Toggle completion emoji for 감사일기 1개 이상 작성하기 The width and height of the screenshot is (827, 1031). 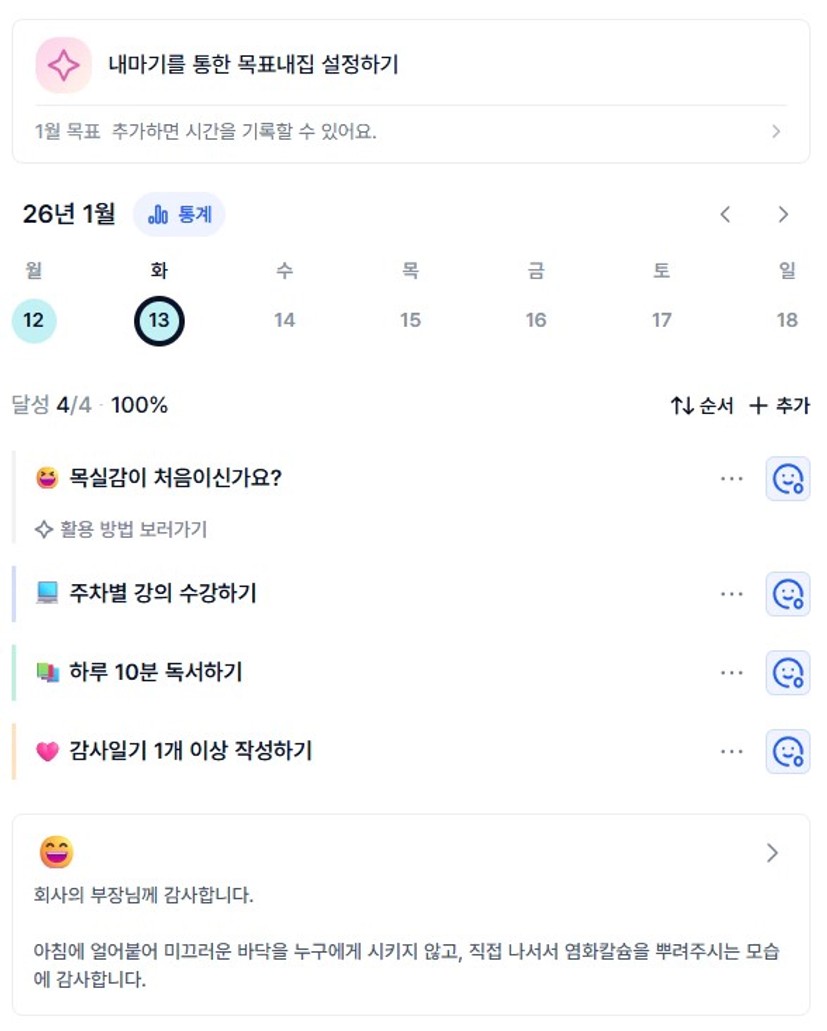788,751
